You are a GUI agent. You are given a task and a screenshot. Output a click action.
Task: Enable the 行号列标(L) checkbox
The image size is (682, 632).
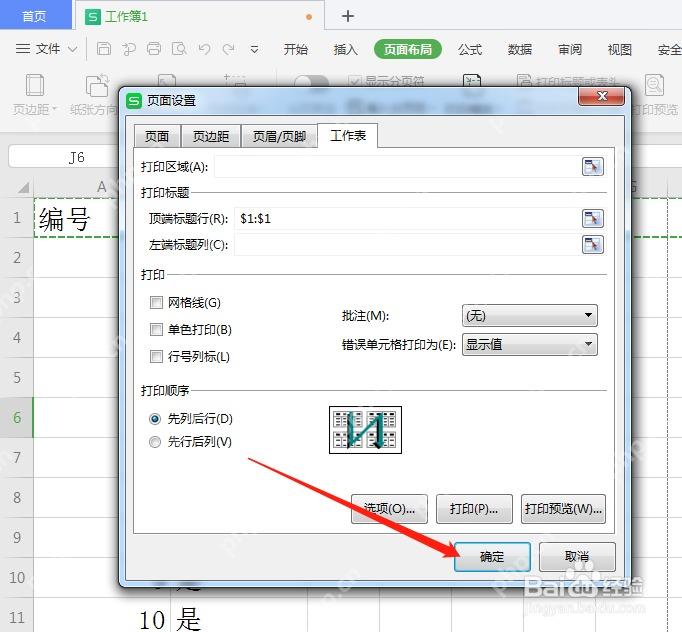coord(156,356)
